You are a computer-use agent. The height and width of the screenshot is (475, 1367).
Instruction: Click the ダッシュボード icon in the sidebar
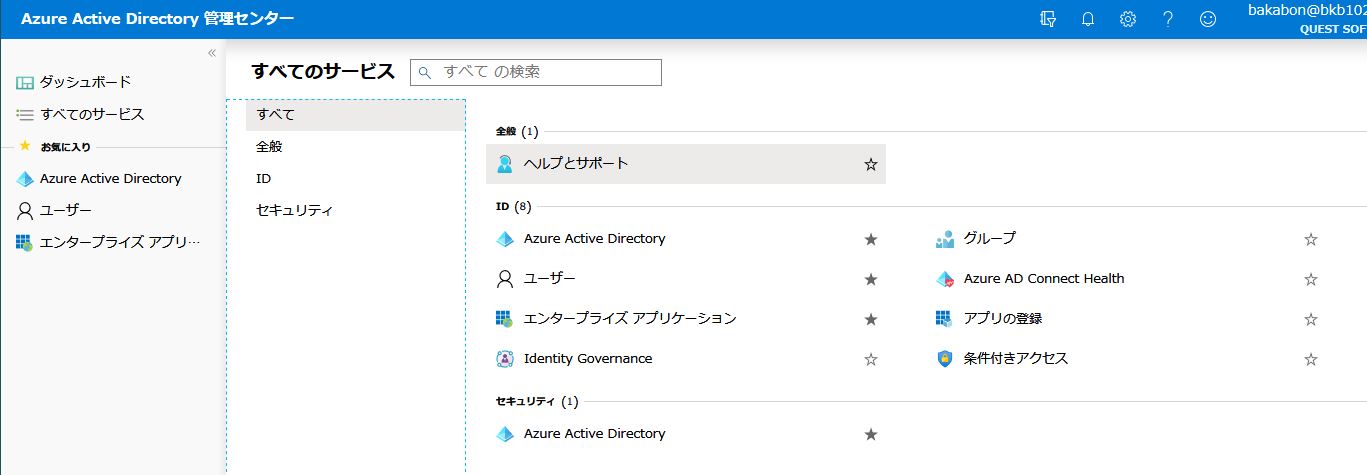click(x=25, y=82)
